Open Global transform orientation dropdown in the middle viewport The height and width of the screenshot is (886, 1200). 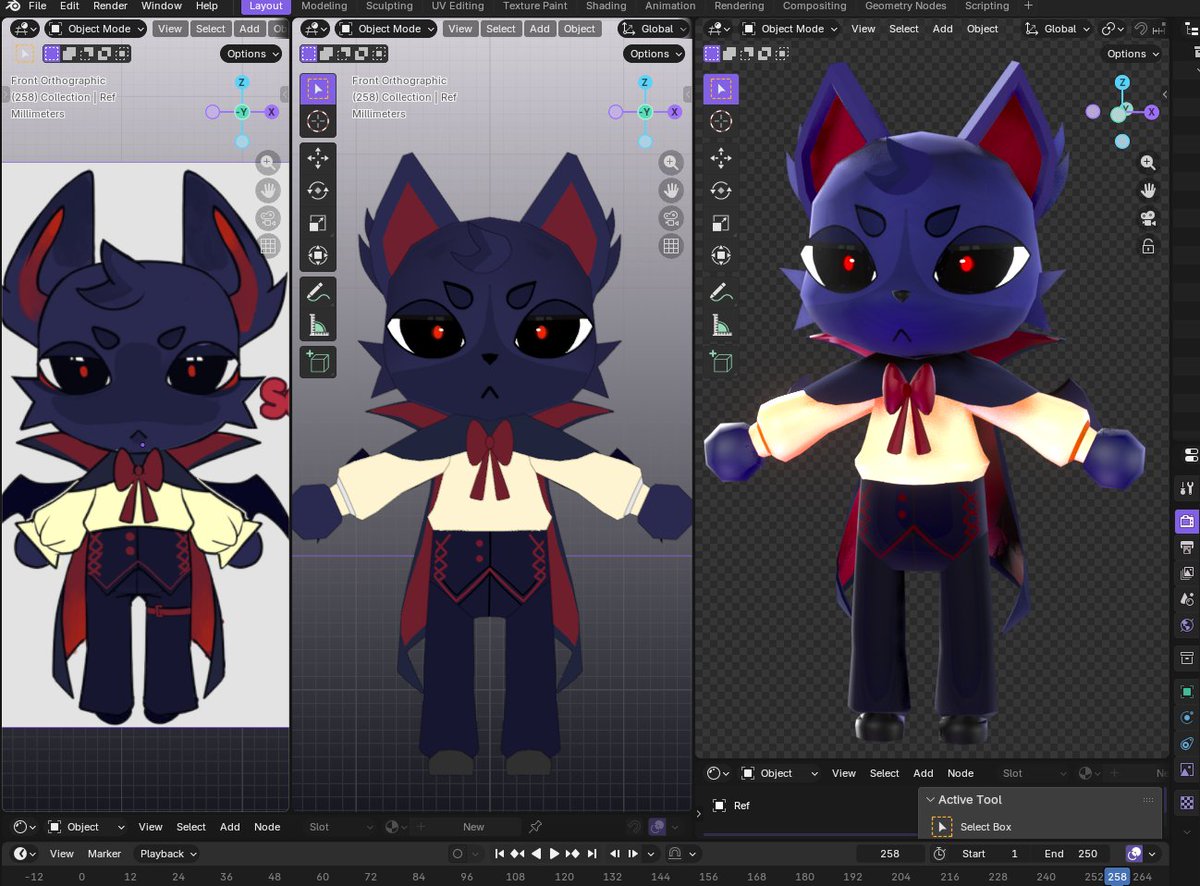pyautogui.click(x=654, y=29)
